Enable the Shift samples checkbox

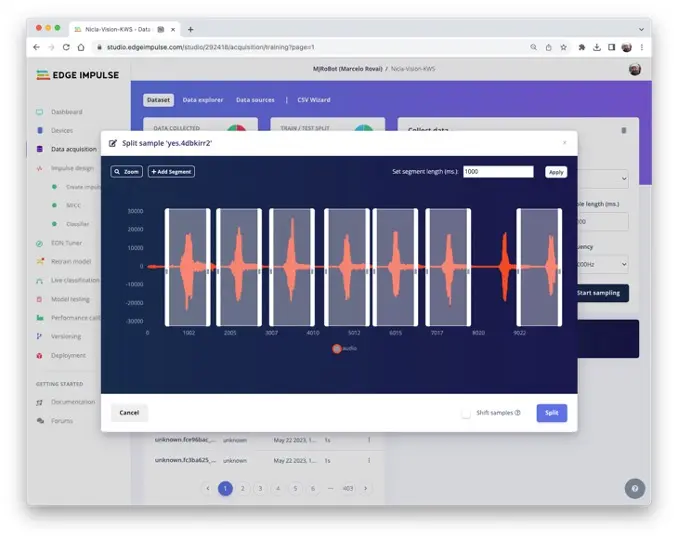466,413
